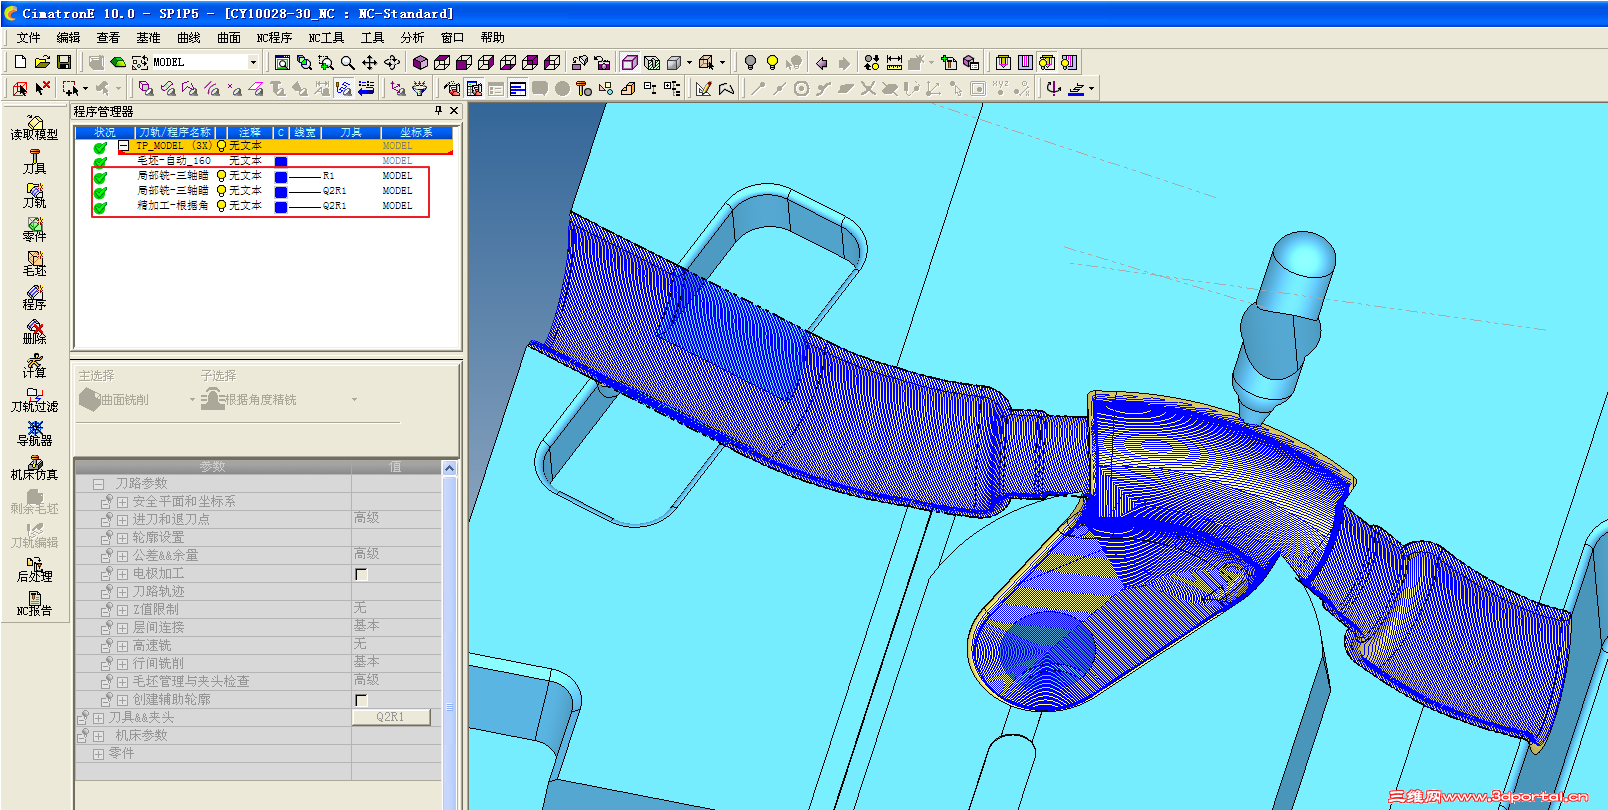1608x810 pixels.
Task: Click the 注释 column header
Action: pyautogui.click(x=249, y=132)
